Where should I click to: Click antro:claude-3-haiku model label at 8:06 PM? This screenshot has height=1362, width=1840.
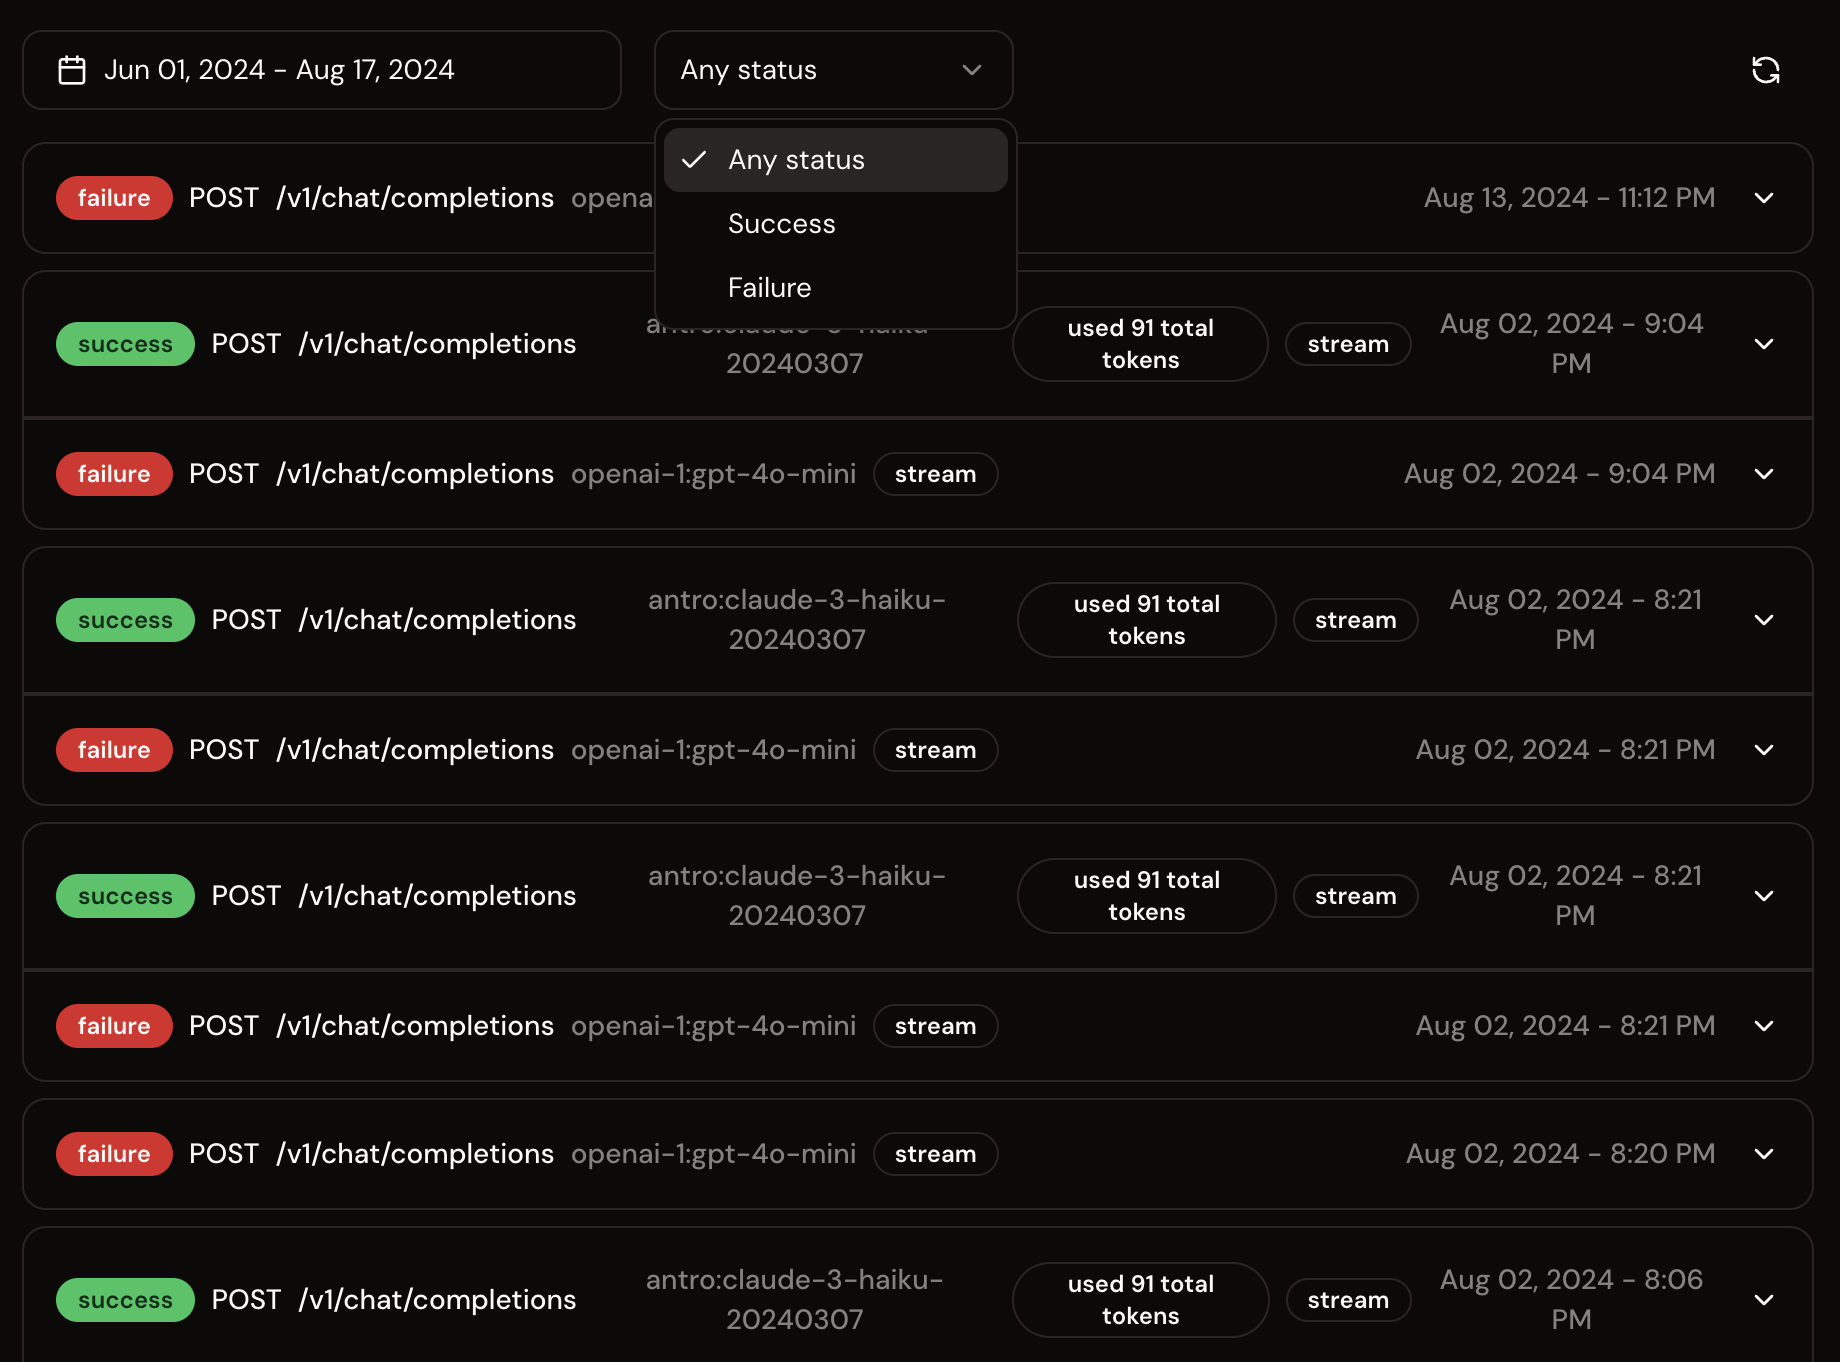794,1300
